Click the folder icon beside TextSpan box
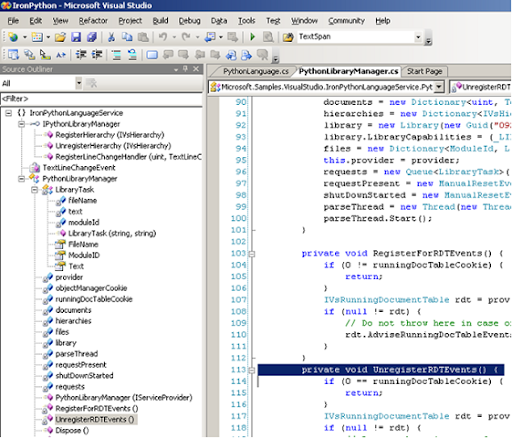This screenshot has height=438, width=512. point(288,37)
